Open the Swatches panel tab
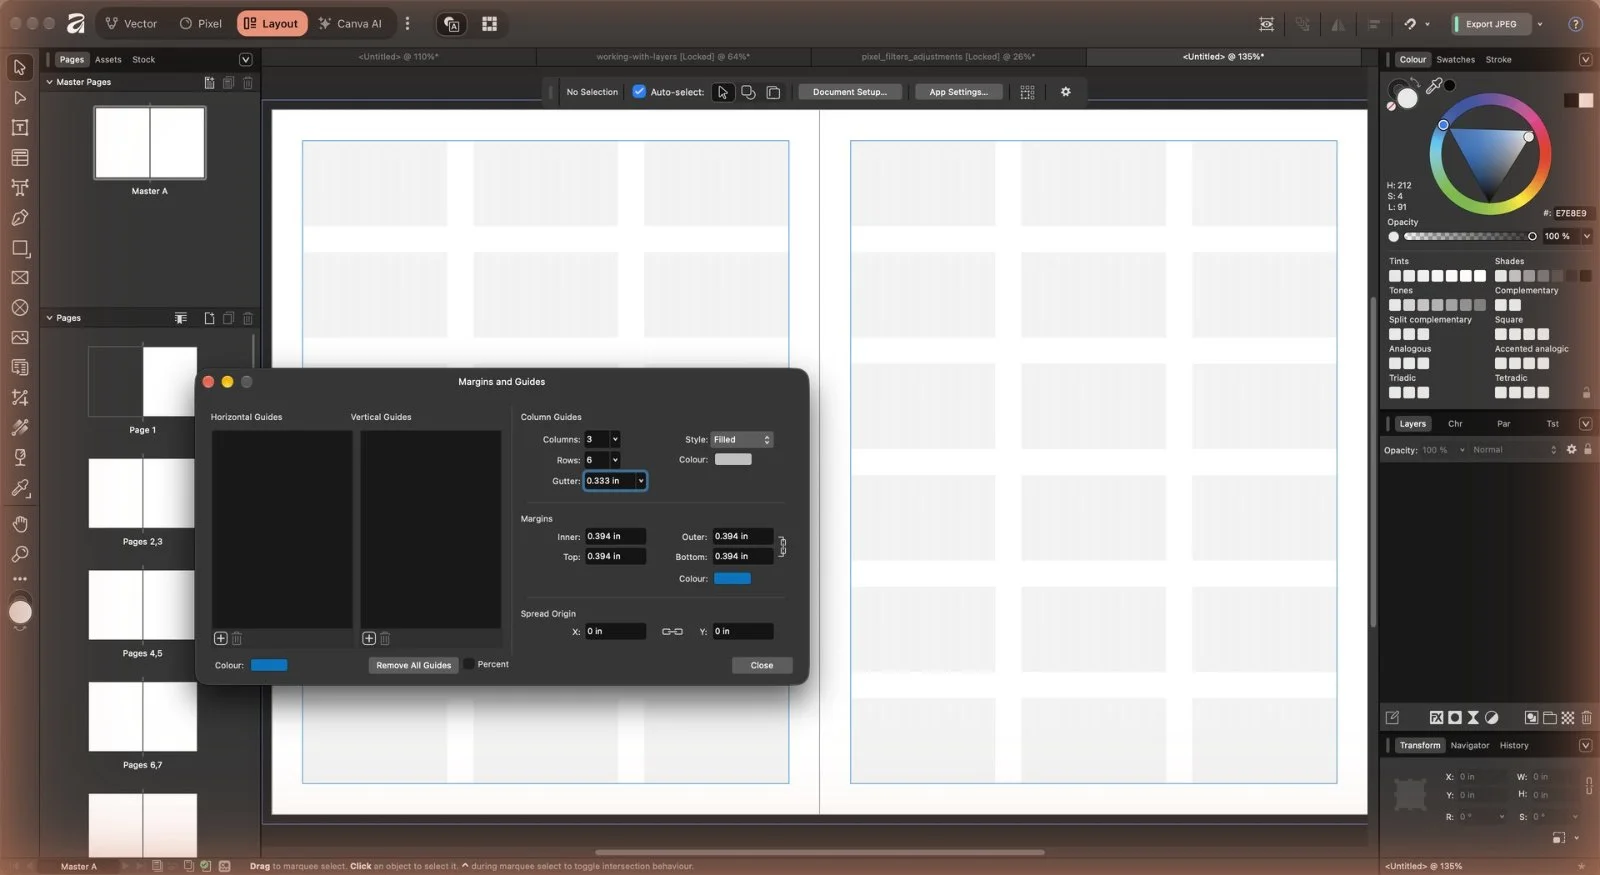1600x875 pixels. pyautogui.click(x=1455, y=59)
